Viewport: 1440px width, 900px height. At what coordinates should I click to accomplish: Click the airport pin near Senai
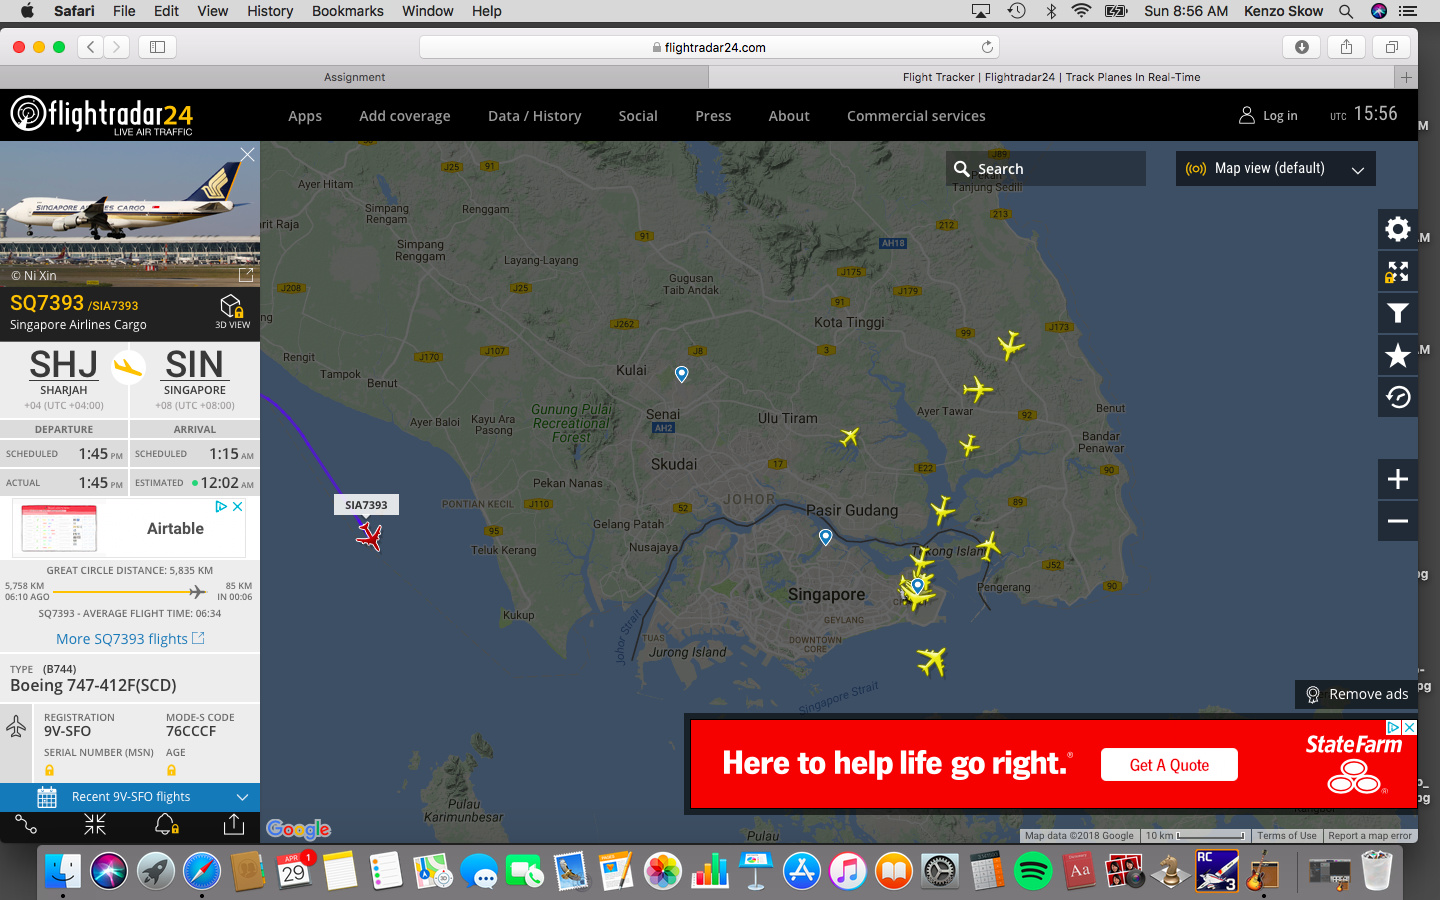tap(682, 374)
